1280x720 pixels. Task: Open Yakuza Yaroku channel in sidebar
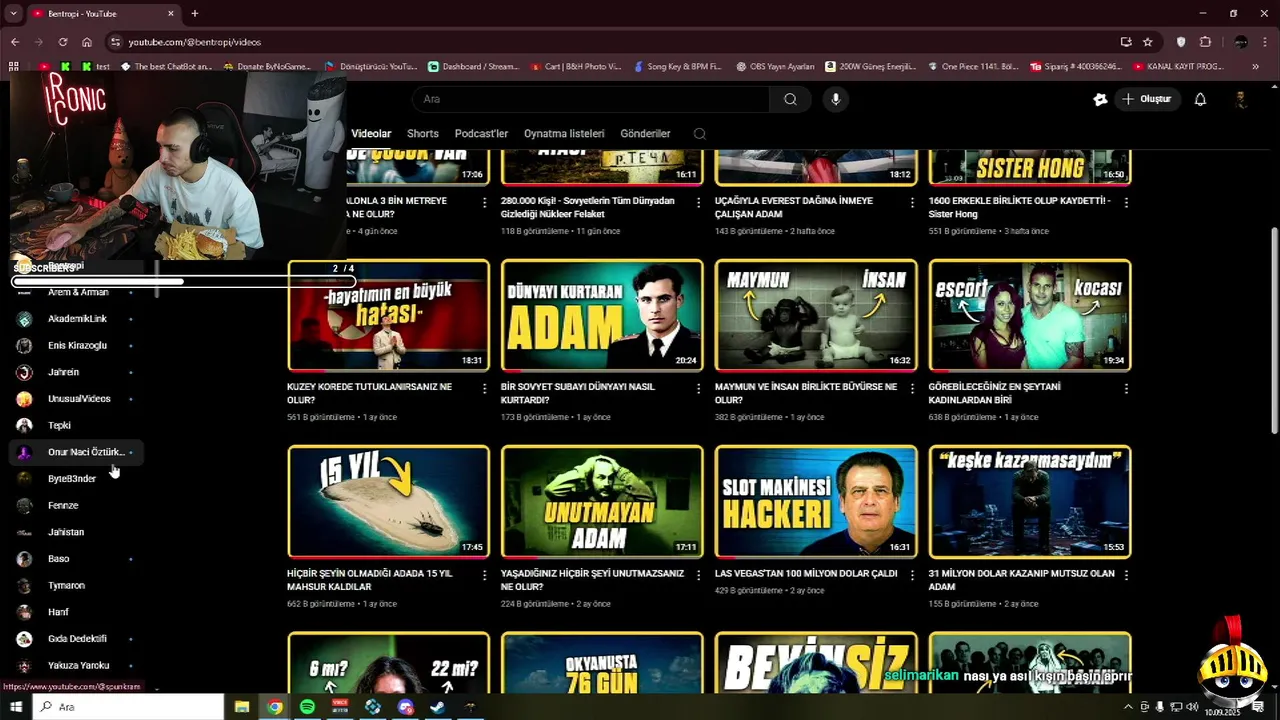click(77, 665)
